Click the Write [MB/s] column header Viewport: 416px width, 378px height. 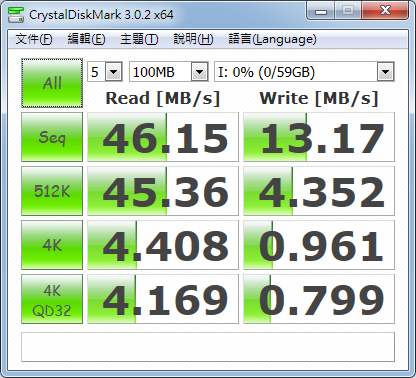tap(319, 98)
